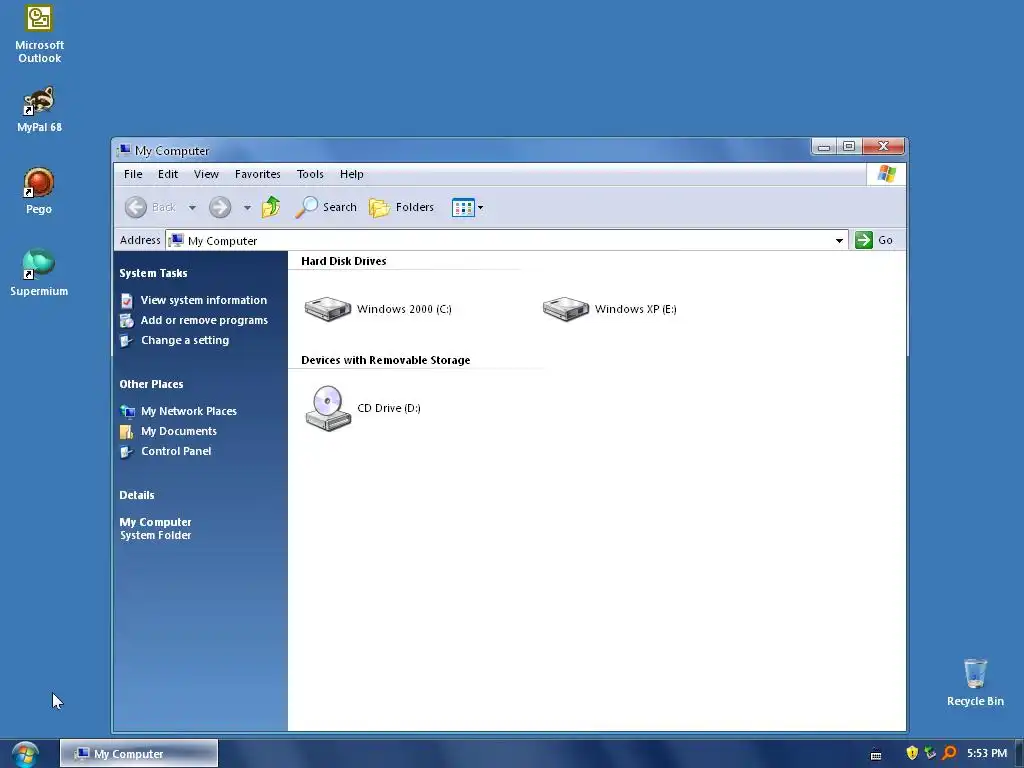The image size is (1024, 768).
Task: Show the Folders pane
Action: tap(402, 207)
